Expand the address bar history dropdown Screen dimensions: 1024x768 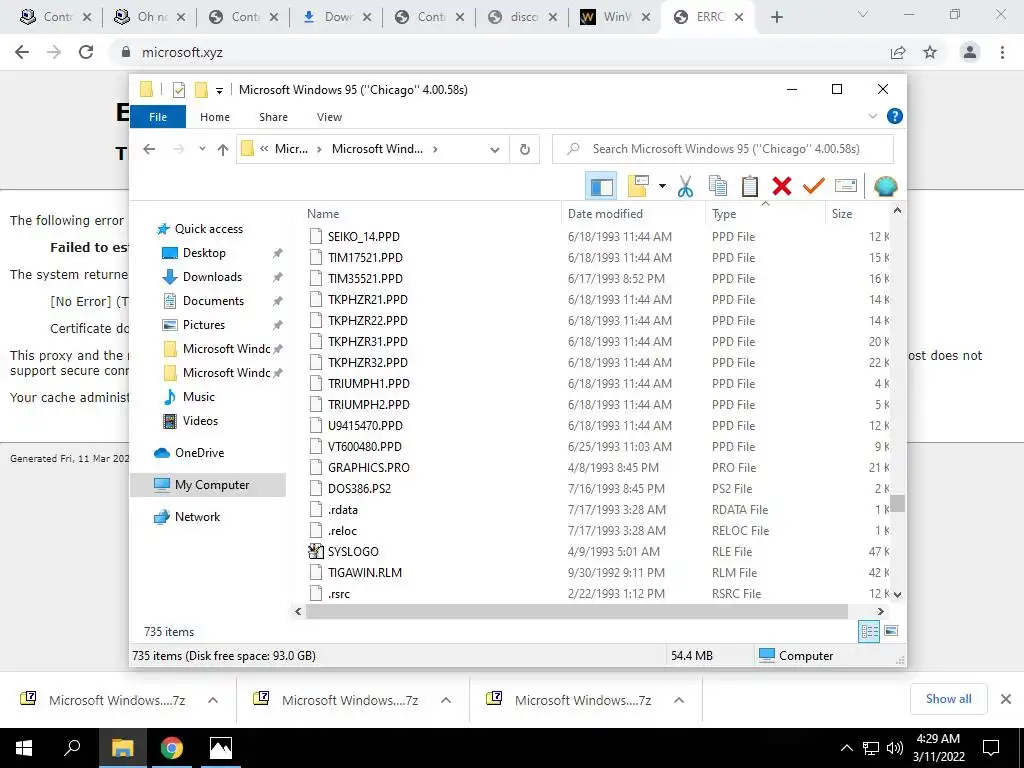[x=495, y=150]
